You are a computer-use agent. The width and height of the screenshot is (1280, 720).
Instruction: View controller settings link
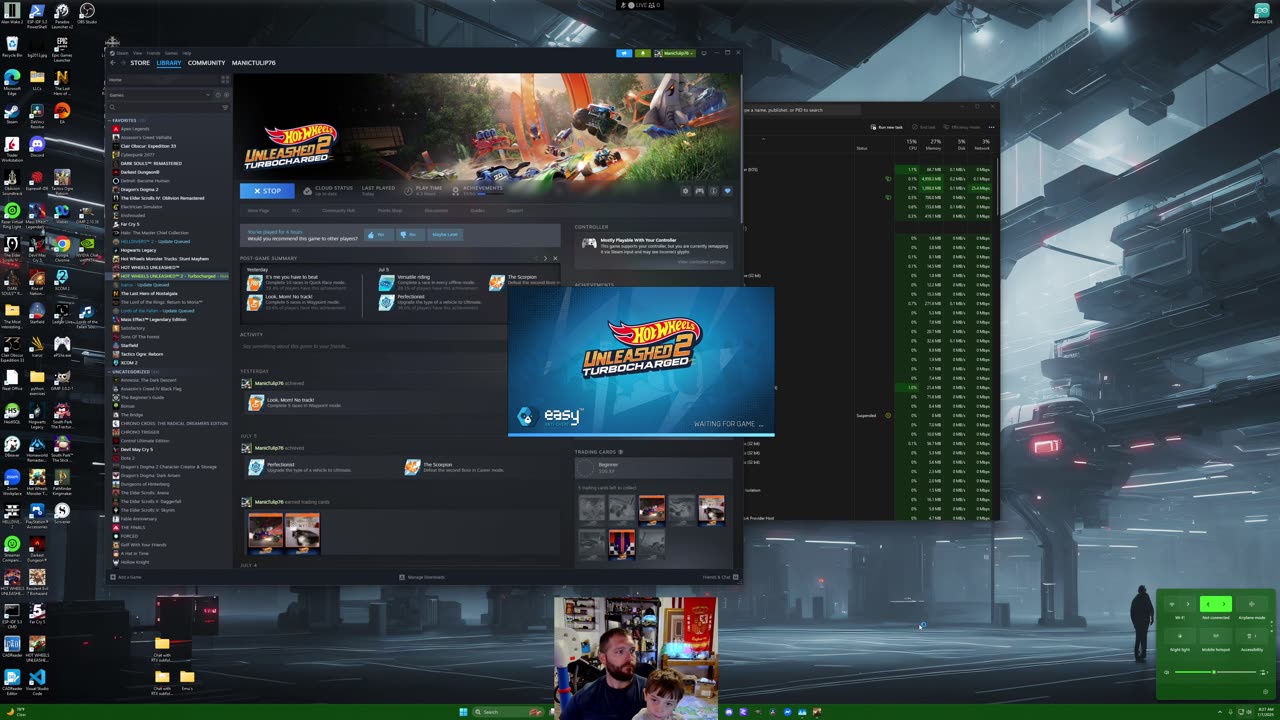point(702,262)
